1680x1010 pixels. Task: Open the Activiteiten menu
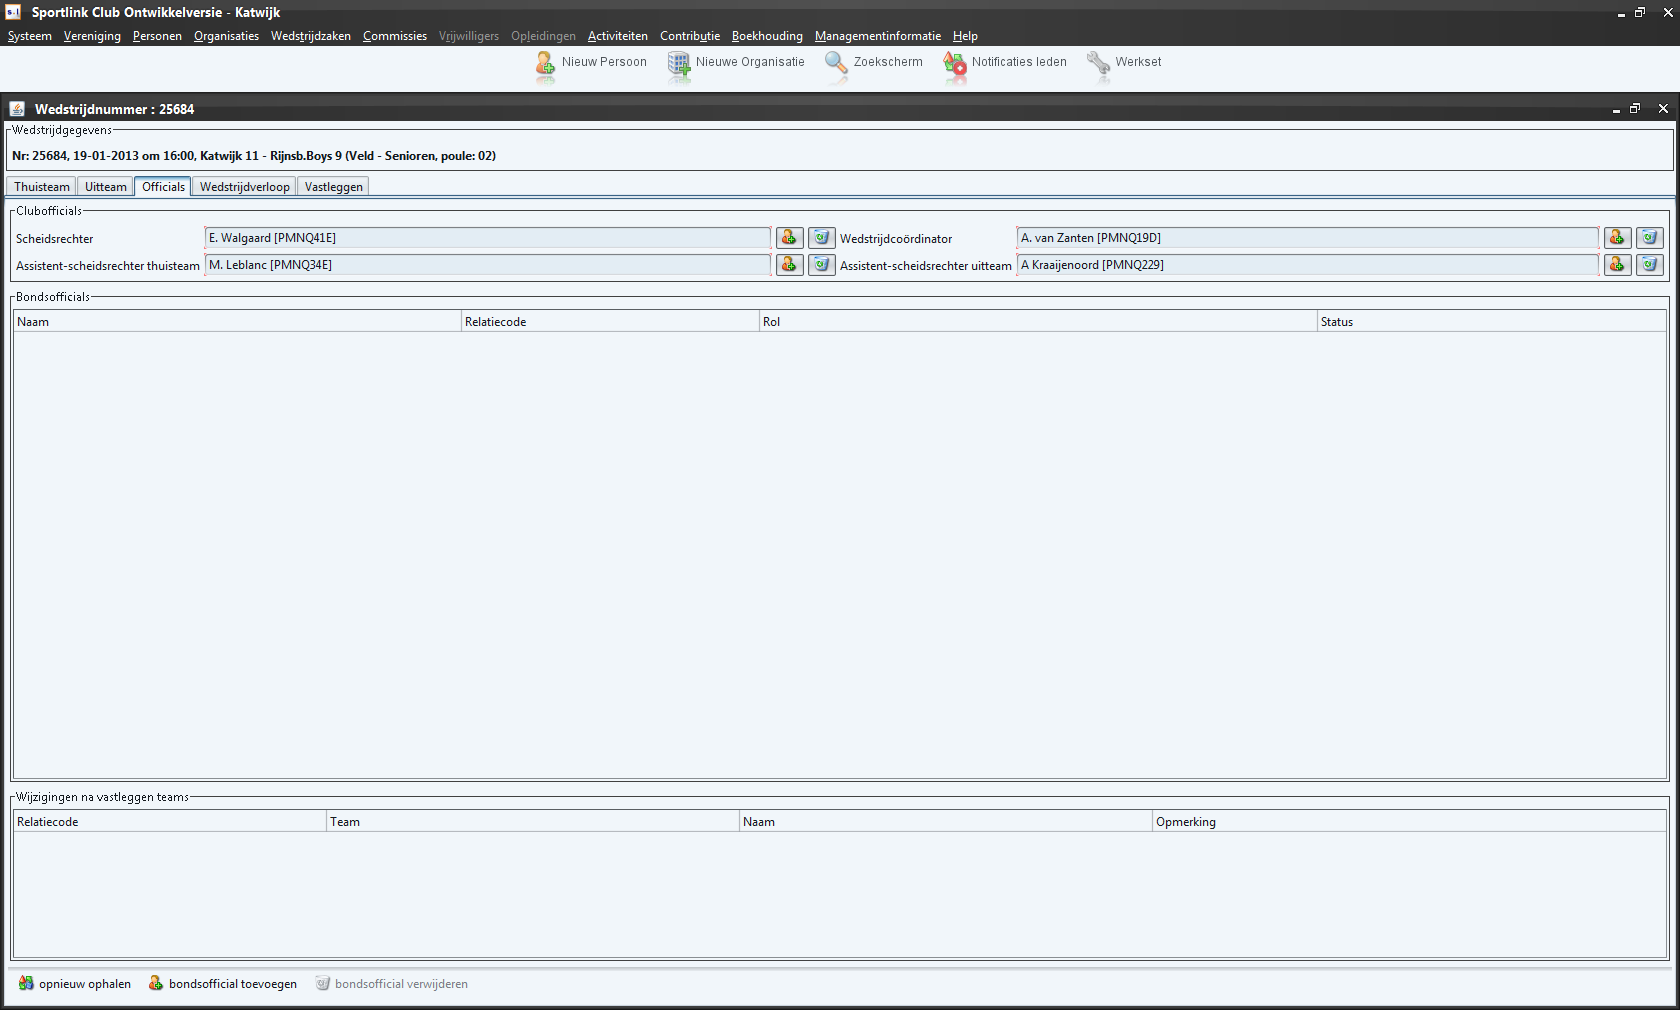tap(618, 36)
